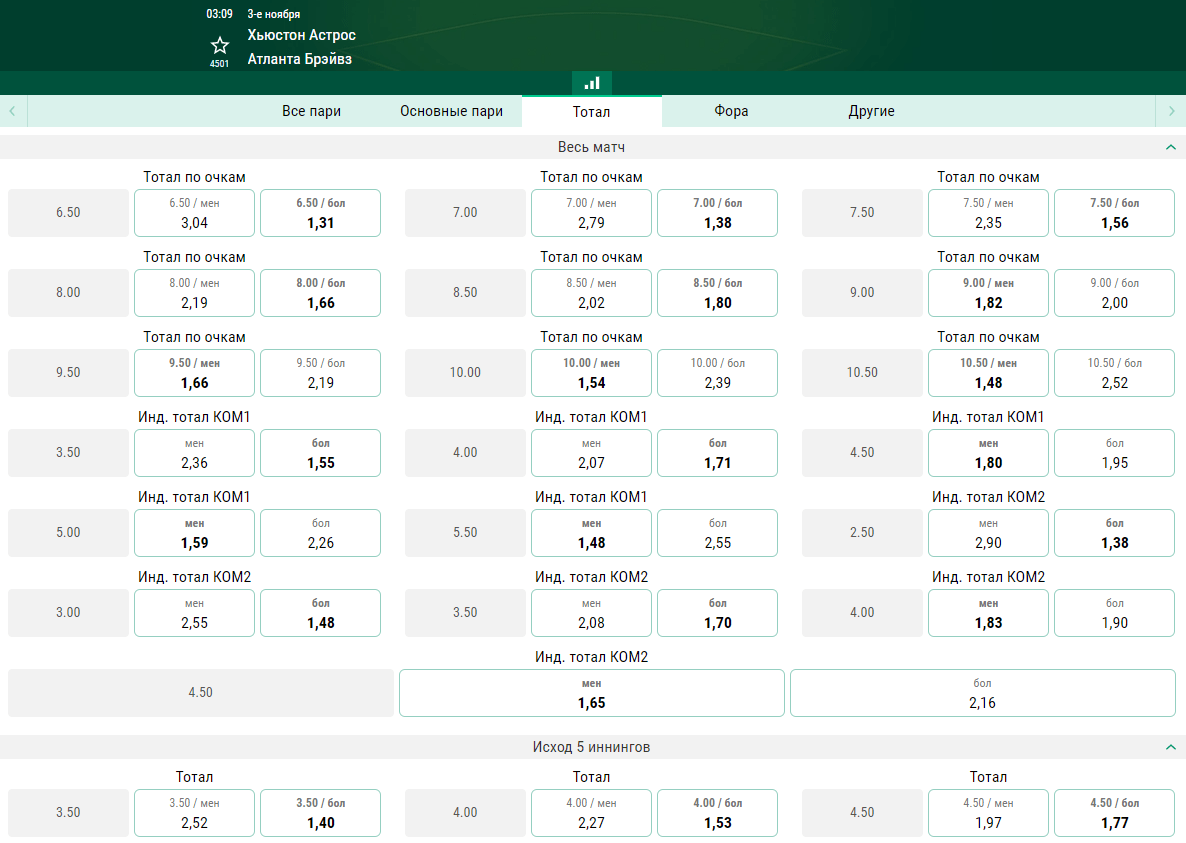1186x843 pixels.
Task: Select total 10.50 бол odds 2,52
Action: [x=1114, y=373]
